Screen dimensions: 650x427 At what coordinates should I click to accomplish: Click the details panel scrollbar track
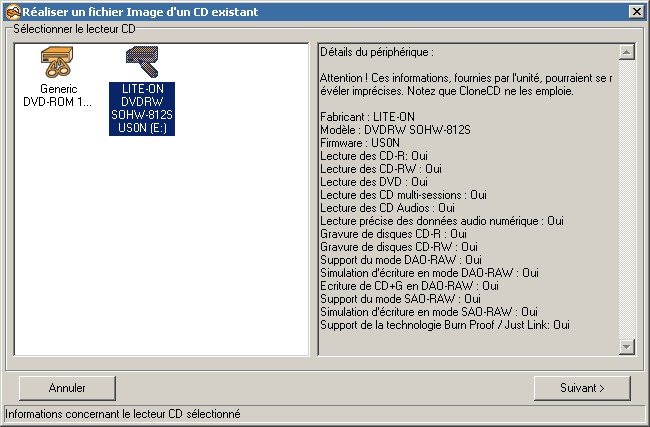pos(626,199)
